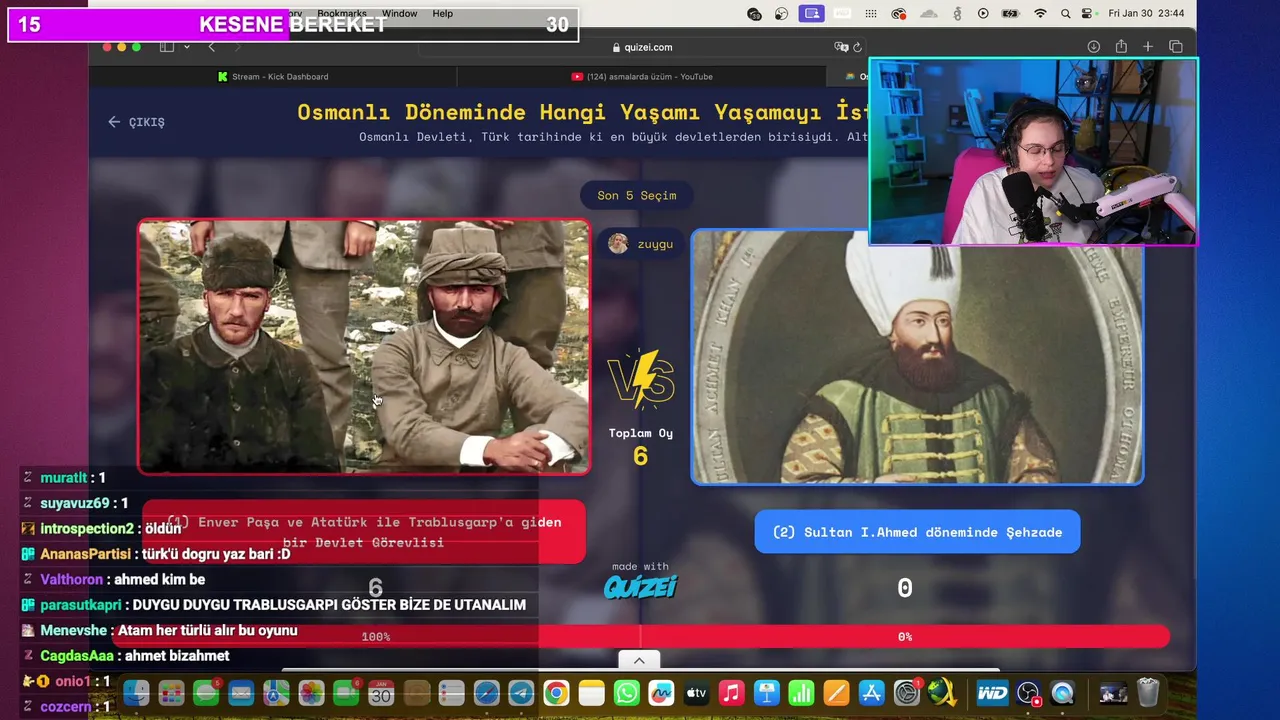Open Finder from the Dock

coord(136,693)
